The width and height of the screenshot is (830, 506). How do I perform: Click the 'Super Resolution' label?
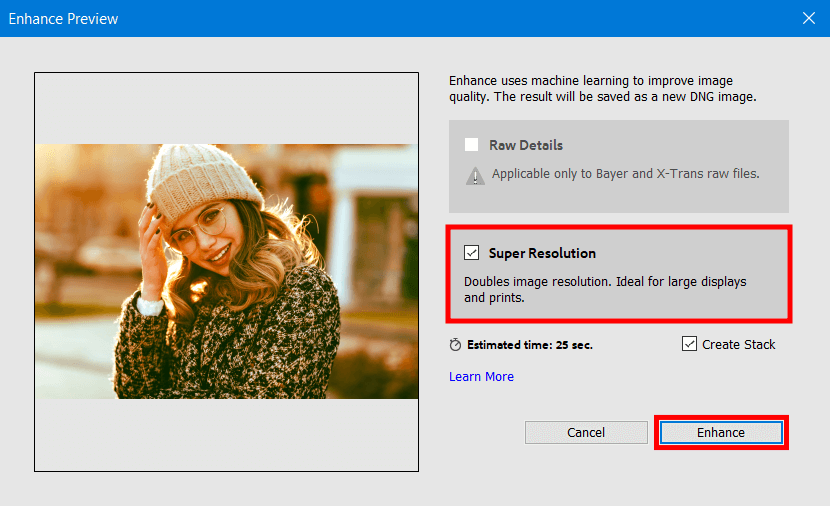point(542,253)
